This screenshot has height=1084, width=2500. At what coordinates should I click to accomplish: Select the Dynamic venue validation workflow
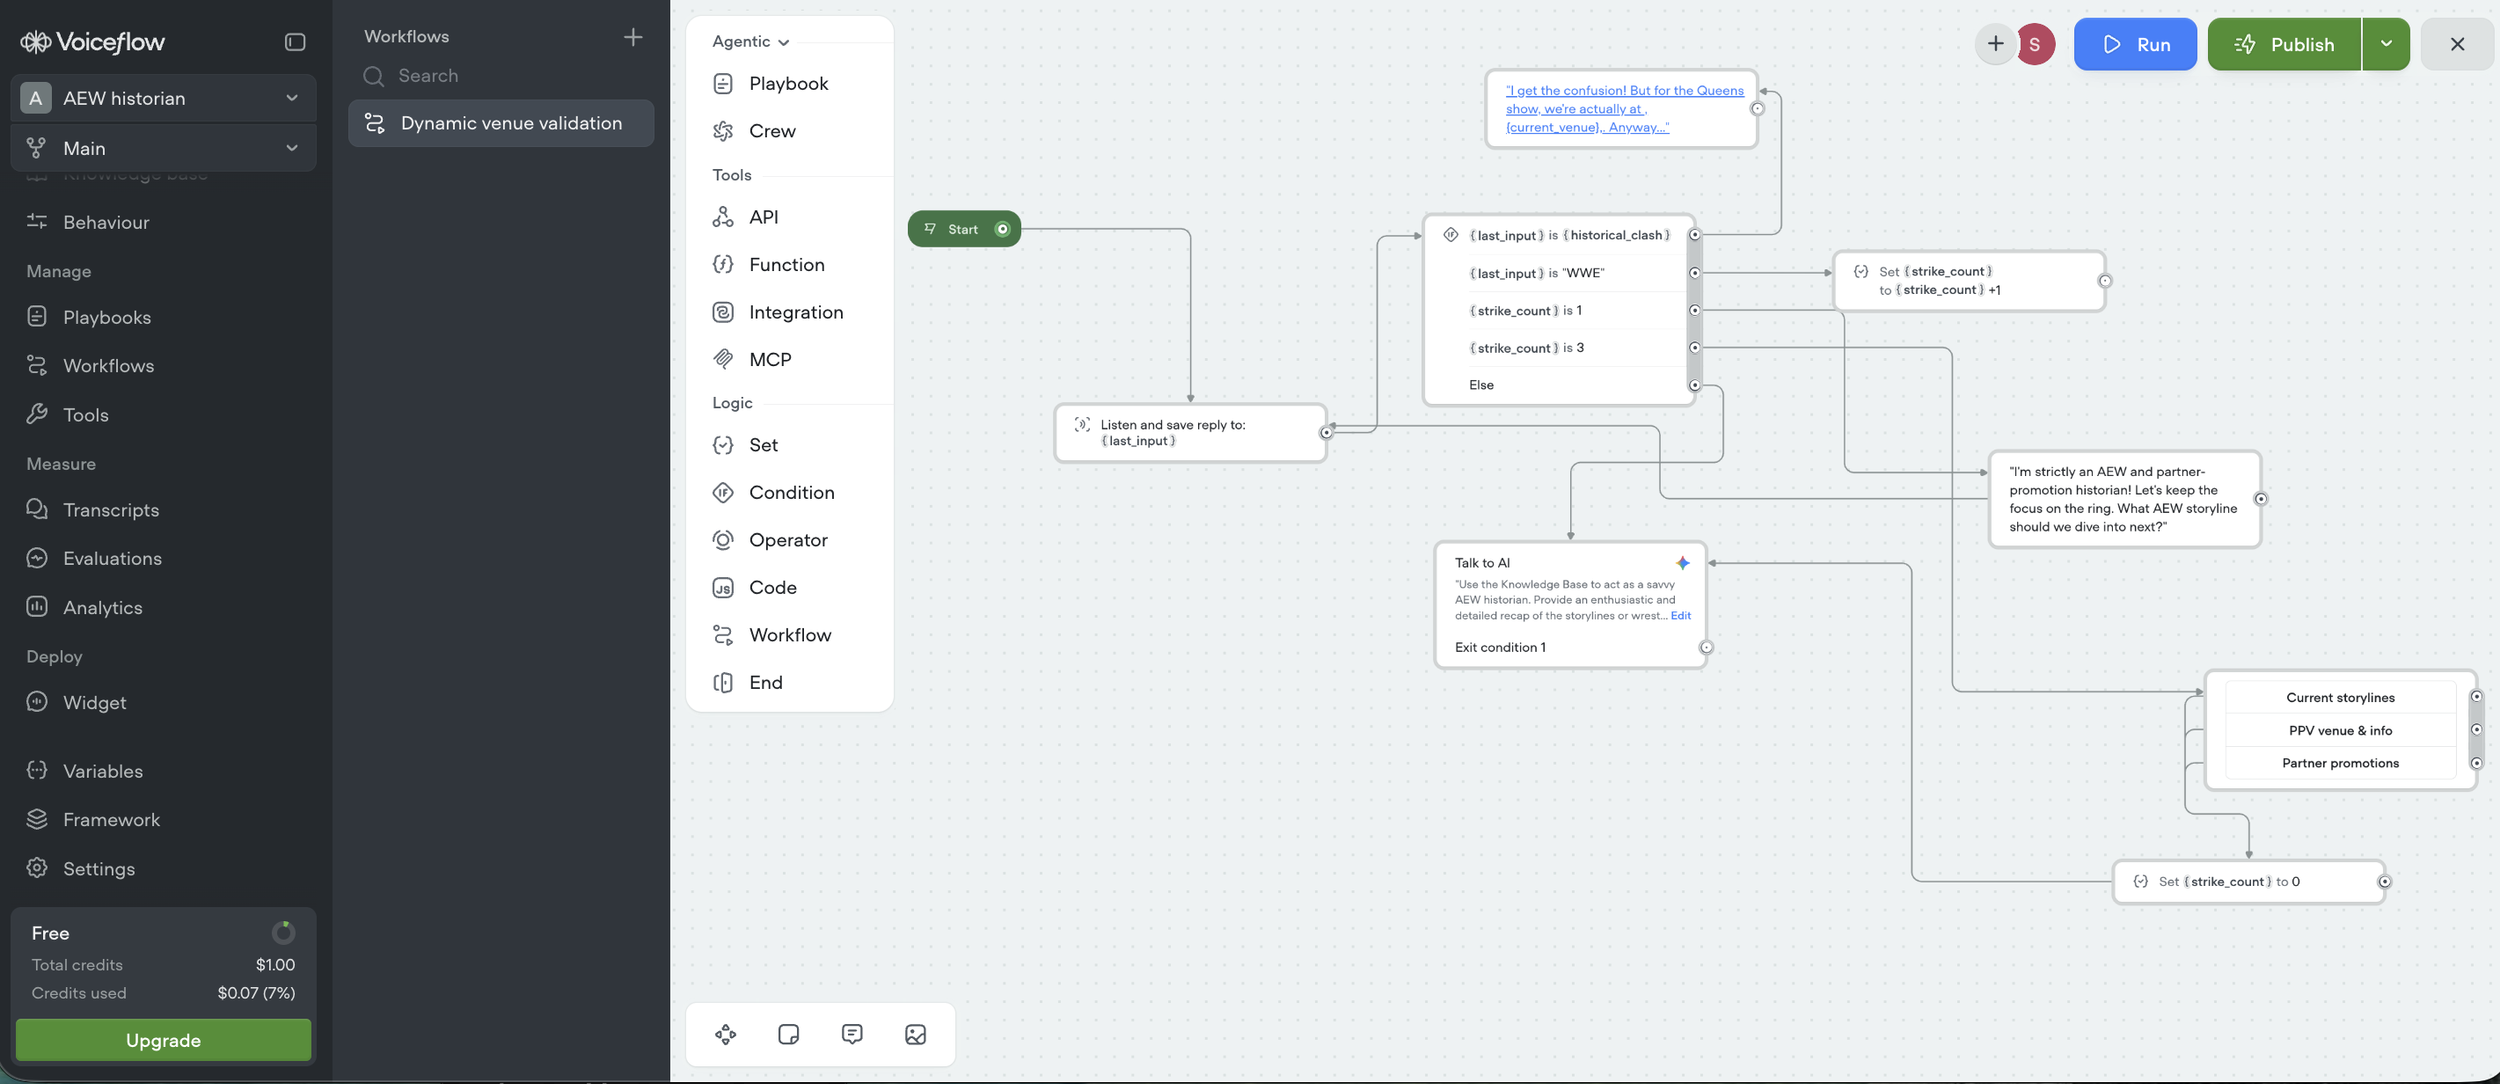[501, 123]
